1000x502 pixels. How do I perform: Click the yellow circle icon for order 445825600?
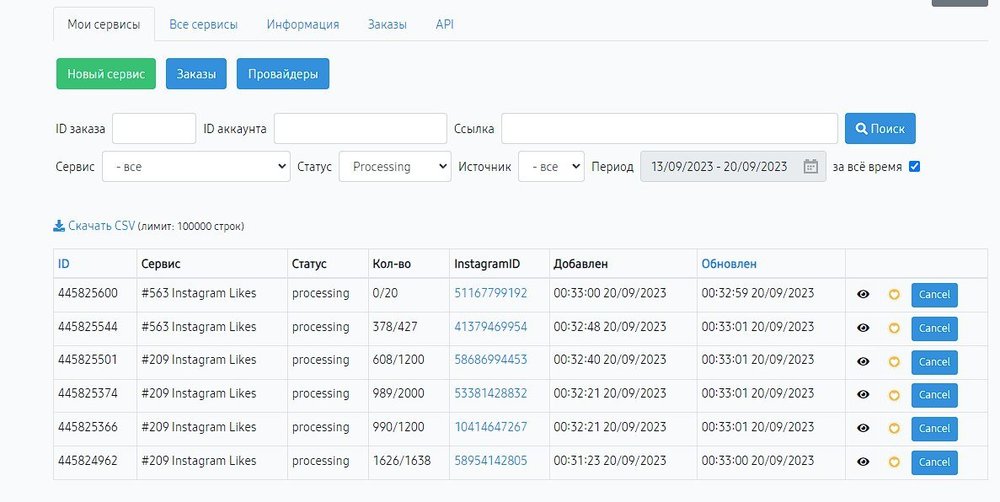click(x=894, y=295)
